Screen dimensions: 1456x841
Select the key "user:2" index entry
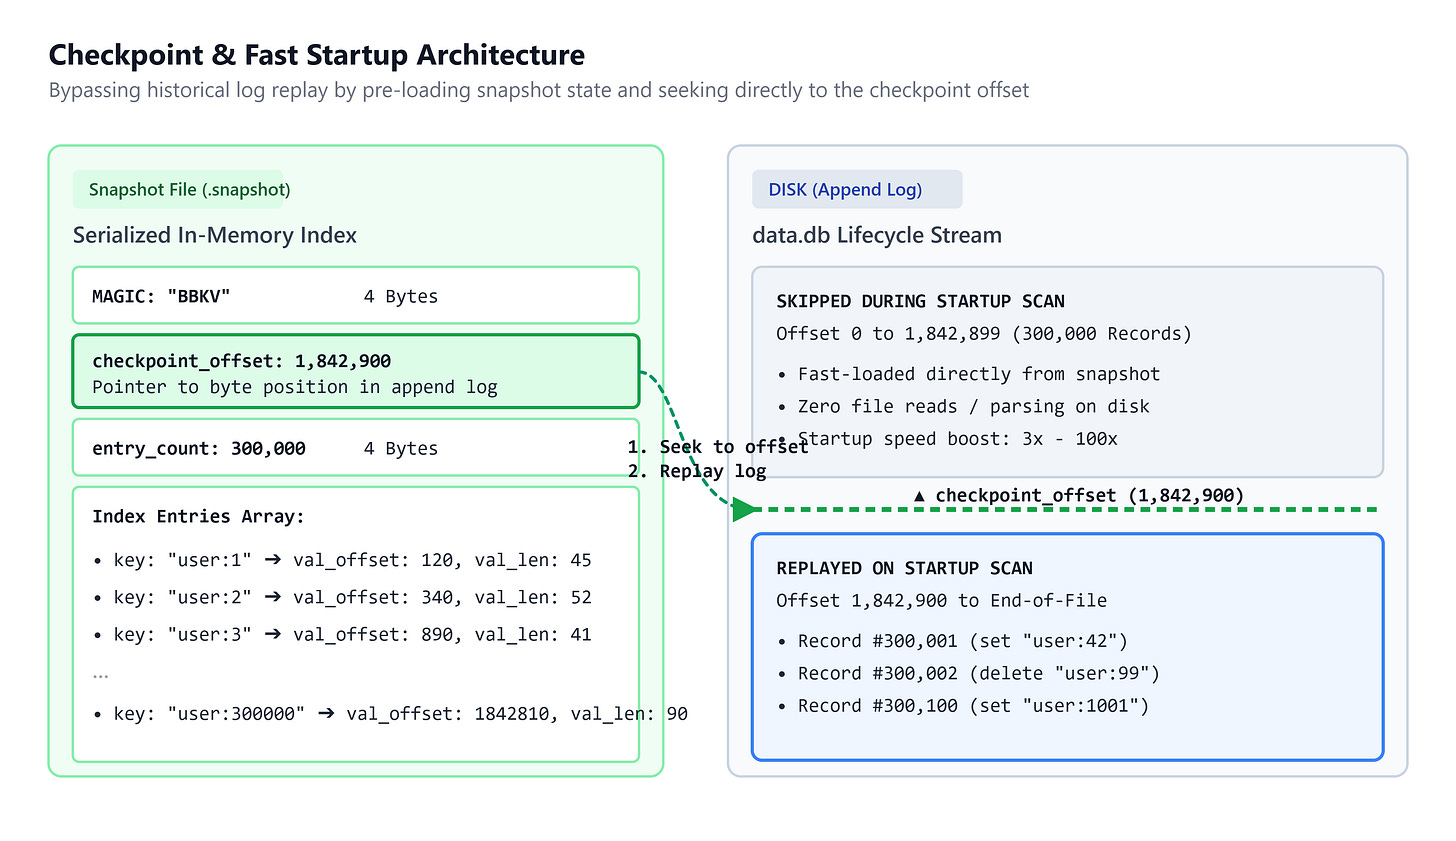pos(343,597)
